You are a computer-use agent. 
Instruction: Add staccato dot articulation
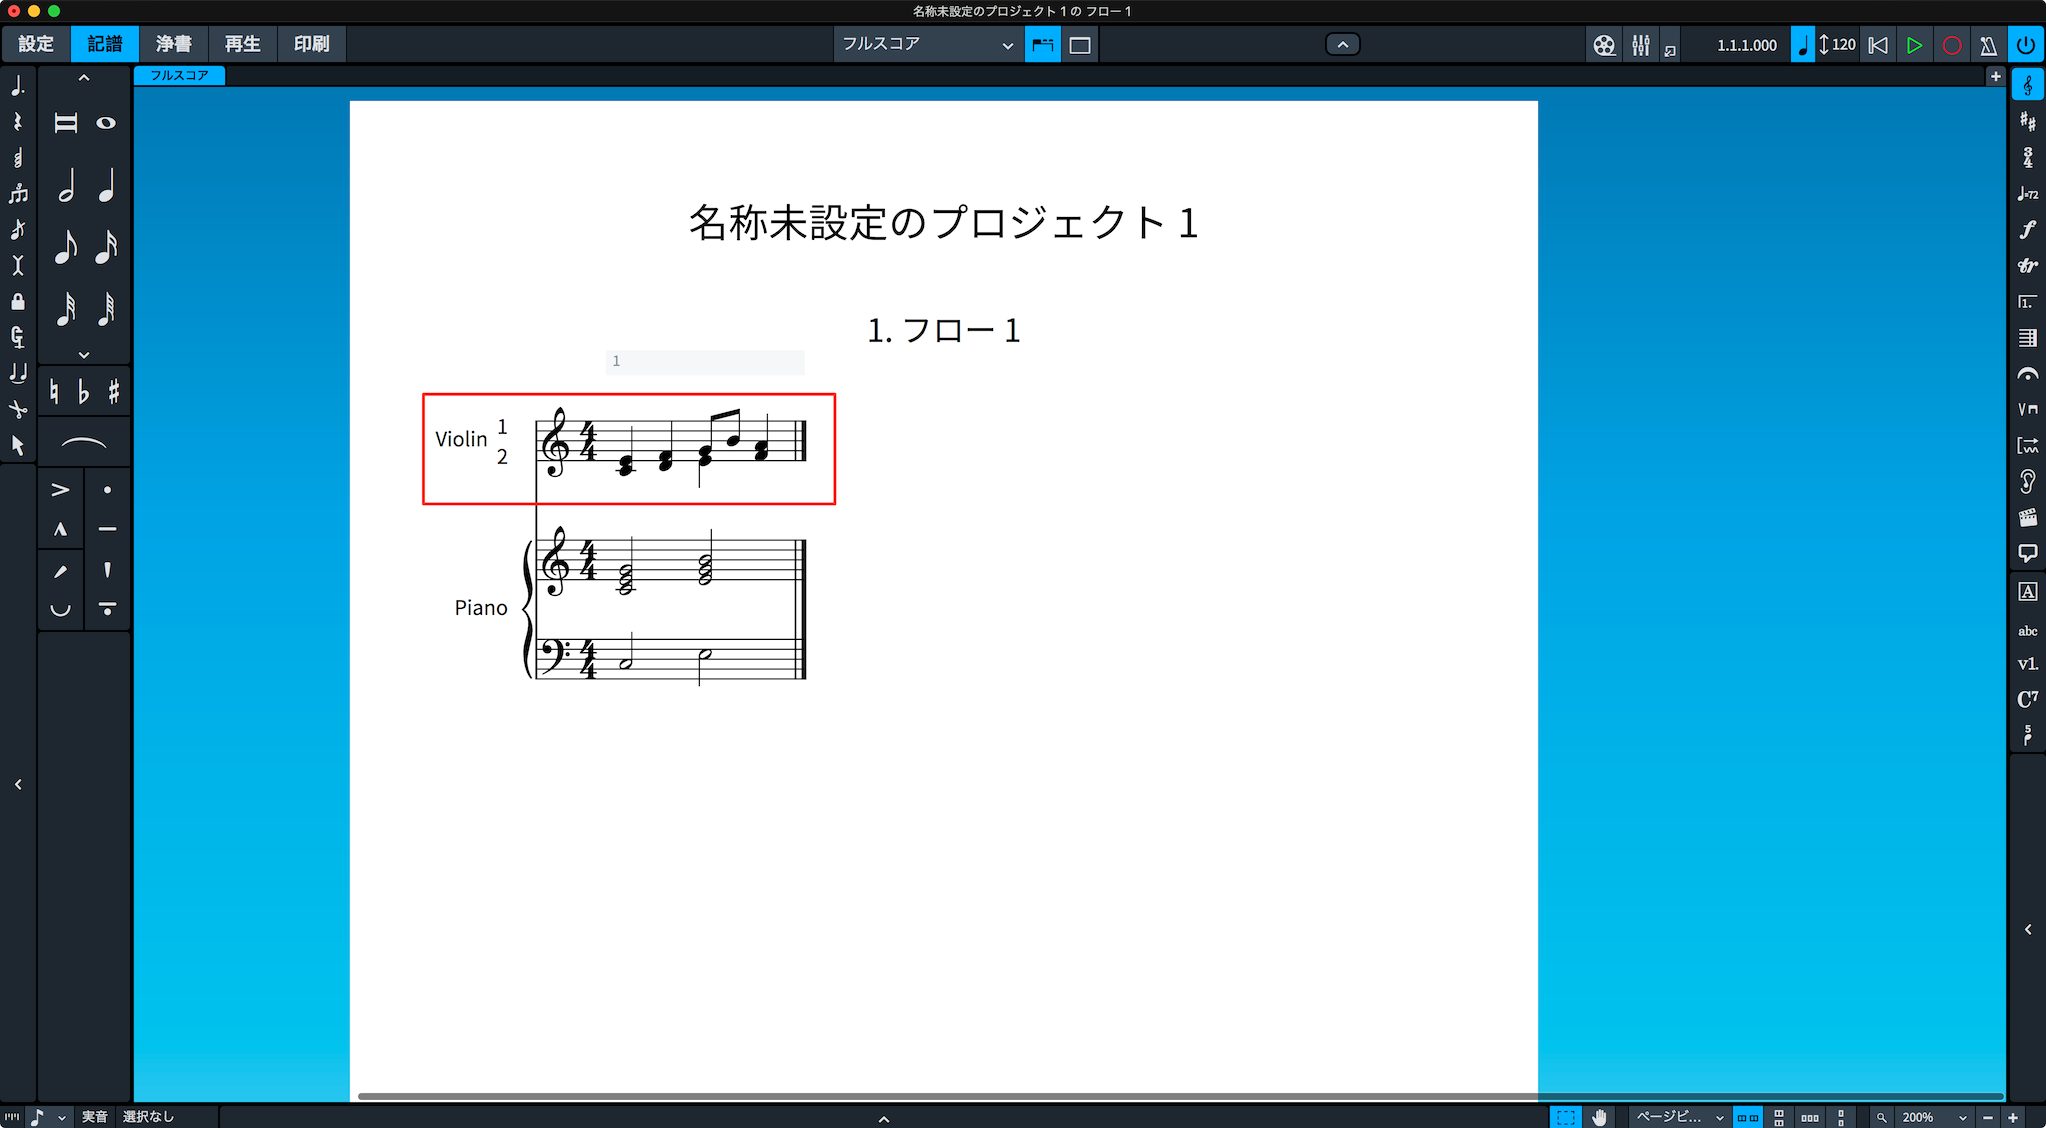pyautogui.click(x=107, y=490)
